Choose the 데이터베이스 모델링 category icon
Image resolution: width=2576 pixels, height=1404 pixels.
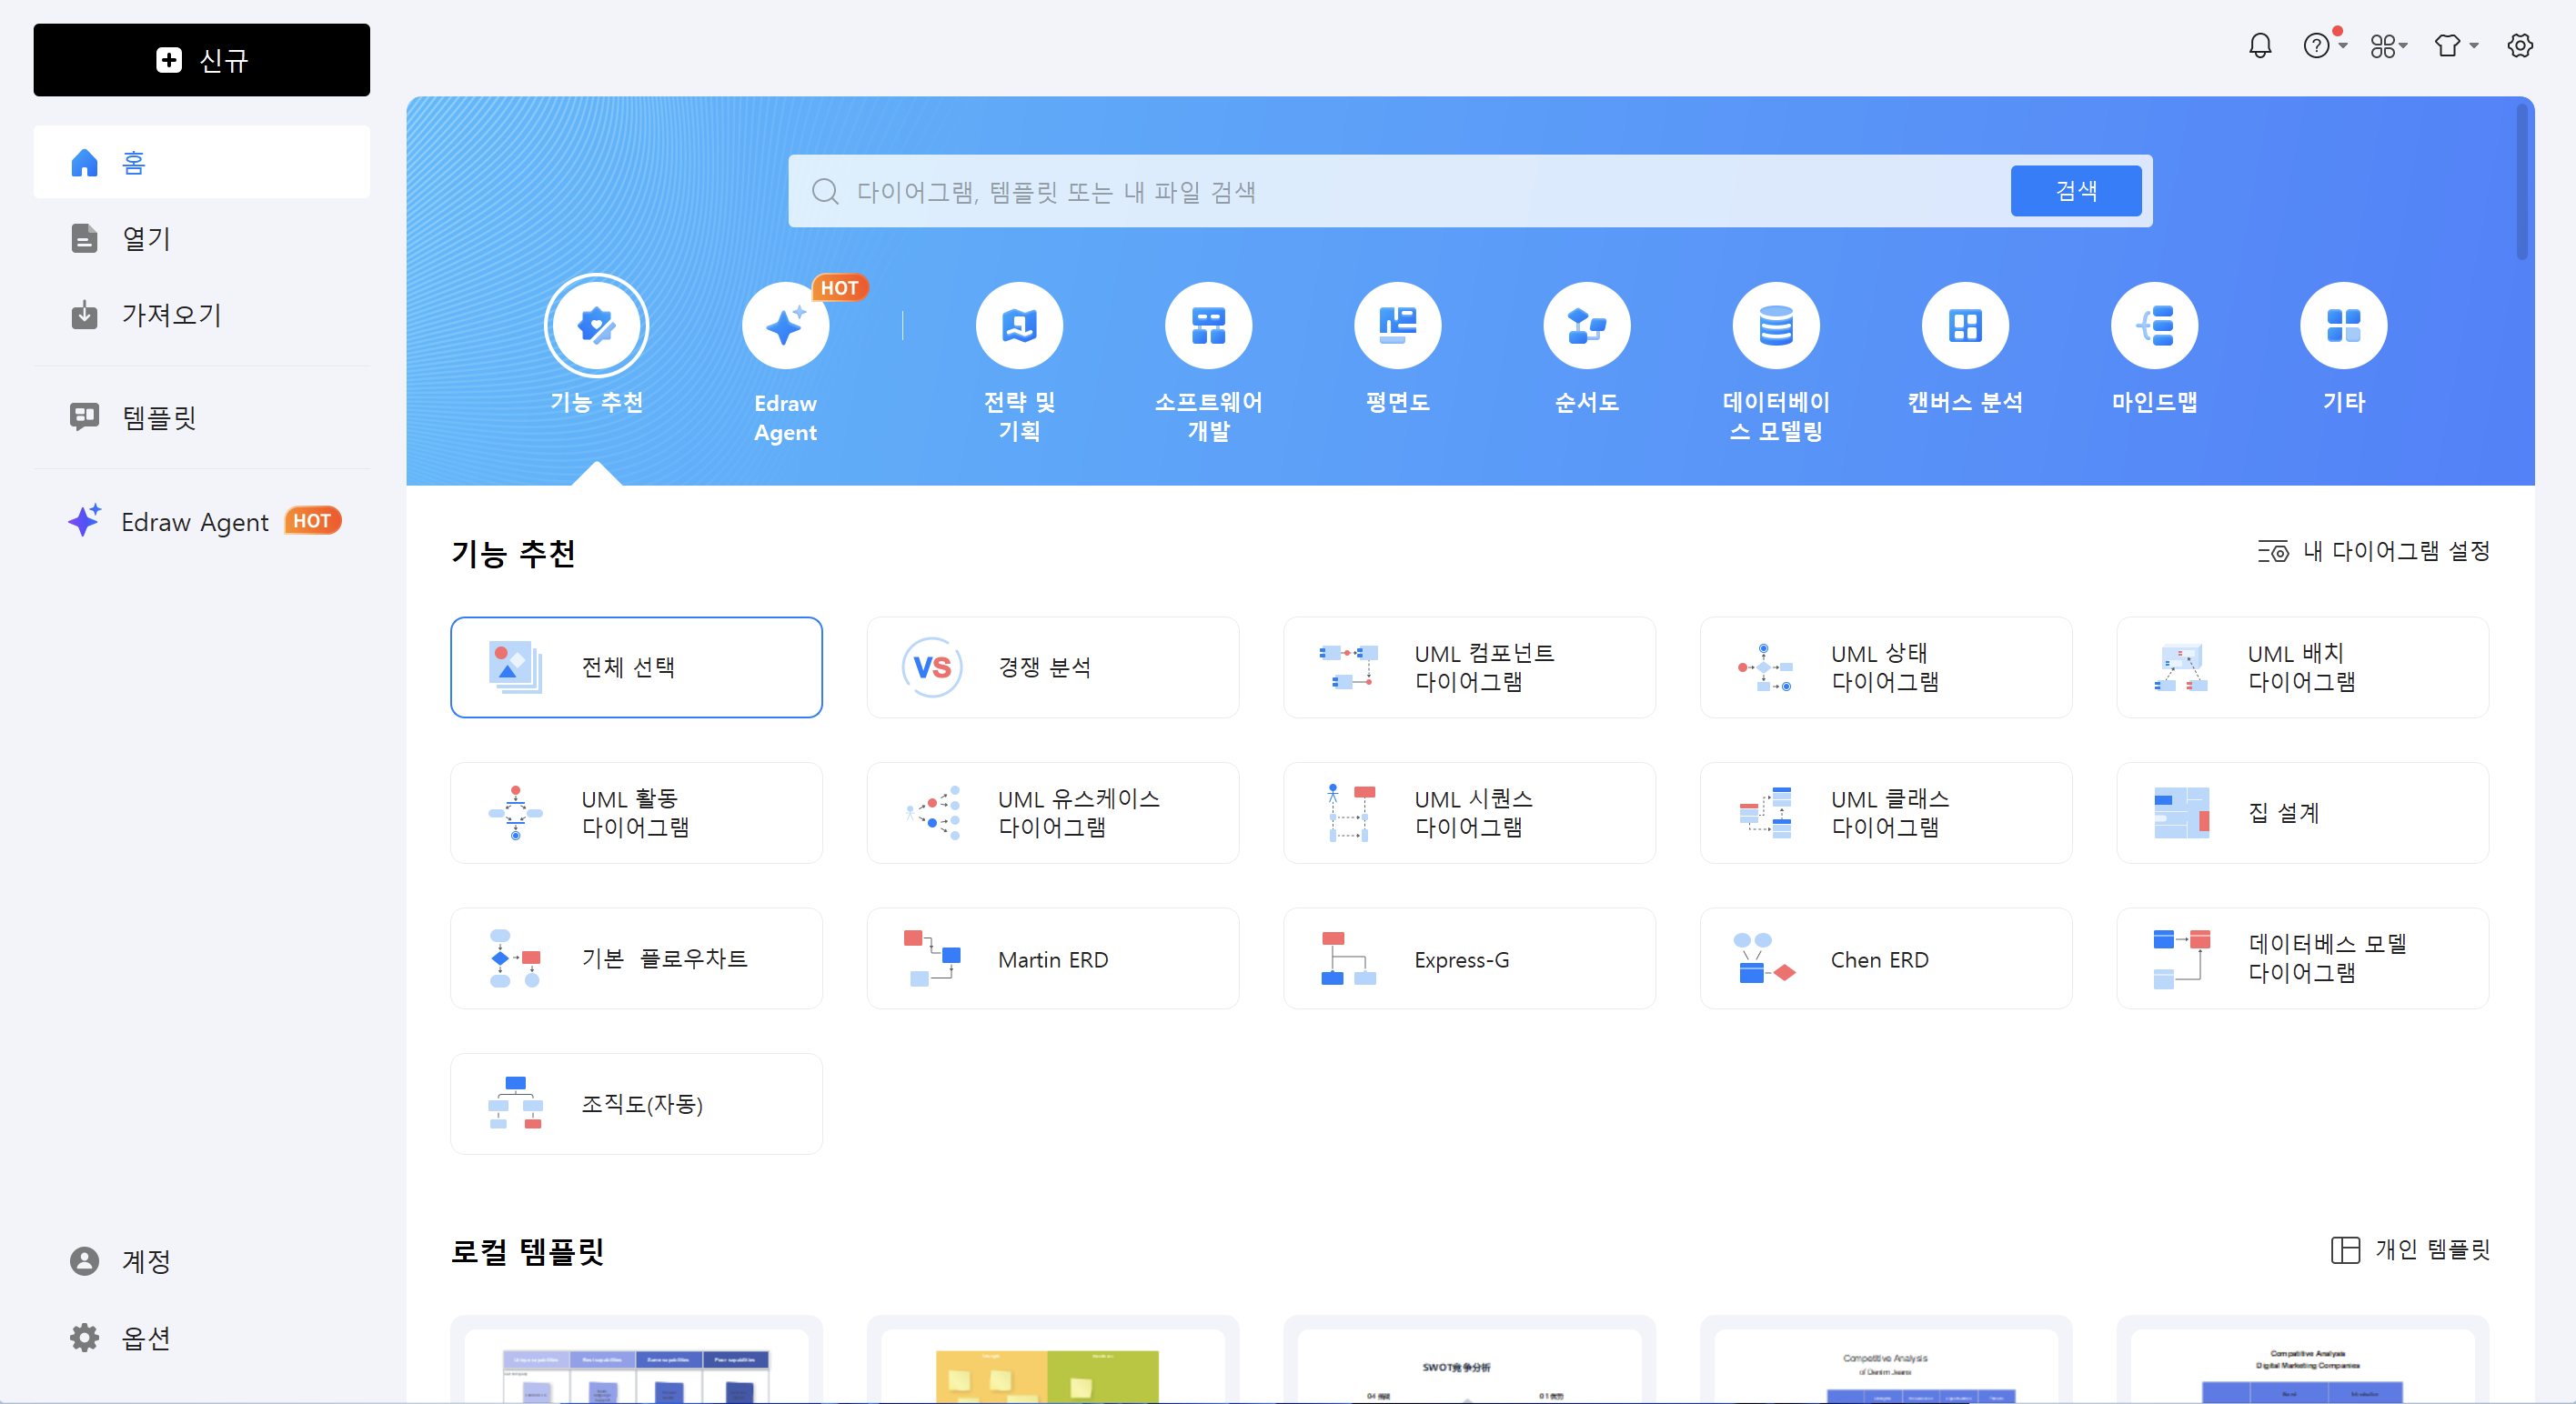[1775, 326]
